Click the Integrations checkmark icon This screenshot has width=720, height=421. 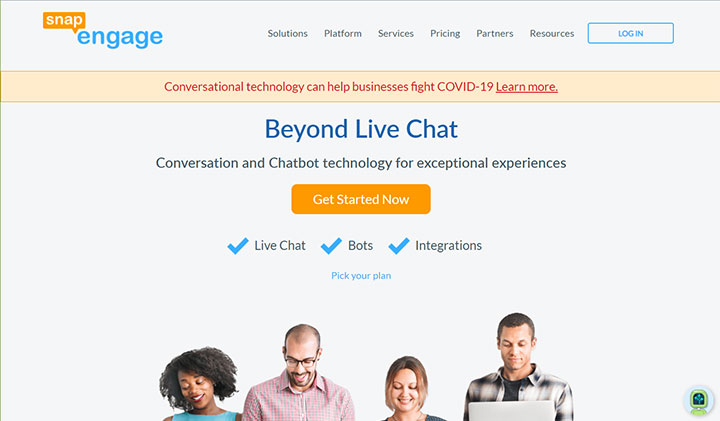click(399, 246)
